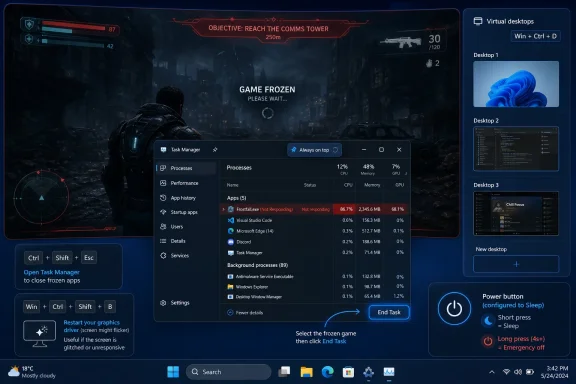This screenshot has width=576, height=384.
Task: Check the battery icon in system tray
Action: 530,372
